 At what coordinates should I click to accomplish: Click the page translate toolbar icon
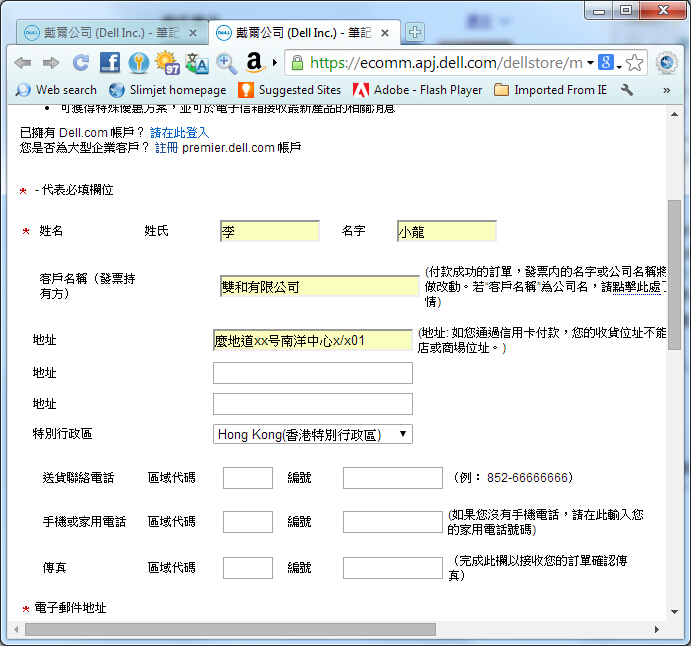point(197,63)
